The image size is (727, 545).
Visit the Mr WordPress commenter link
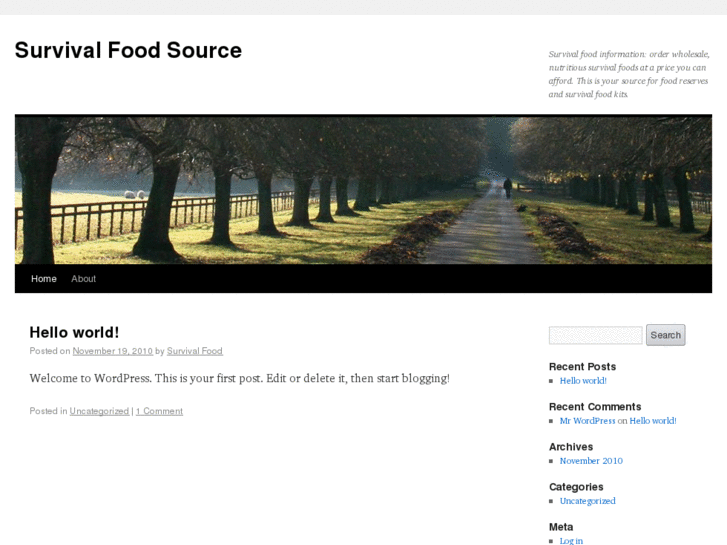pos(587,421)
